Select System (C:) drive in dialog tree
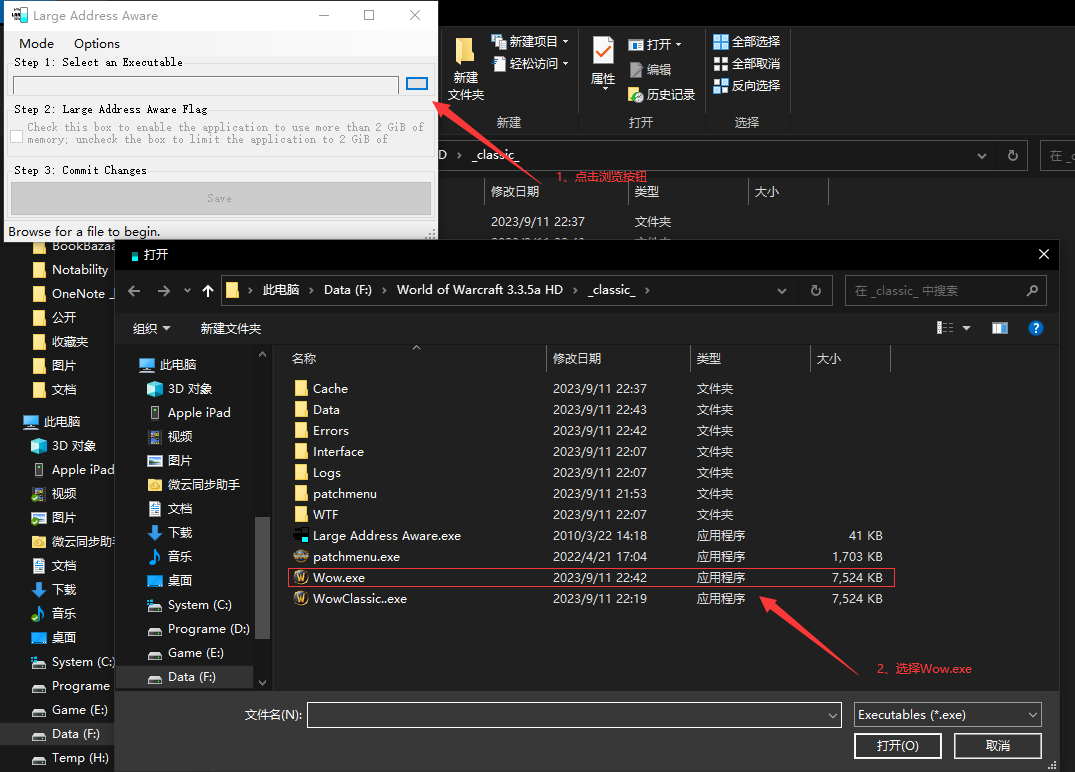The width and height of the screenshot is (1075, 772). tap(190, 605)
